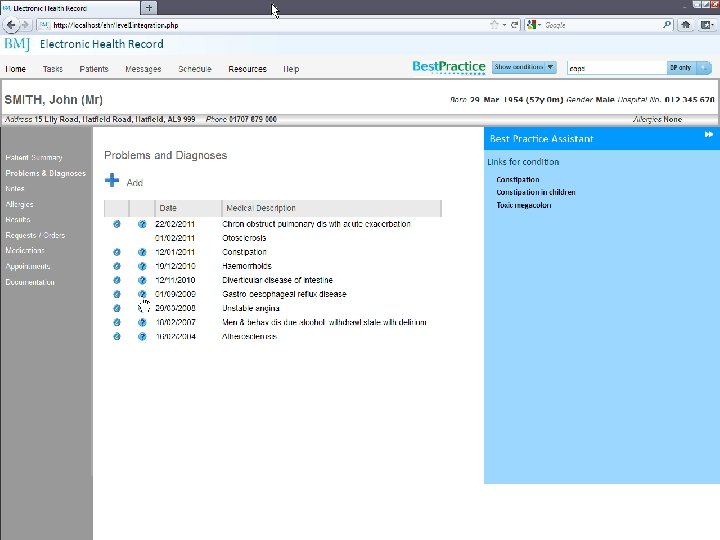
Task: Open the Google search engine dropdown
Action: point(534,25)
